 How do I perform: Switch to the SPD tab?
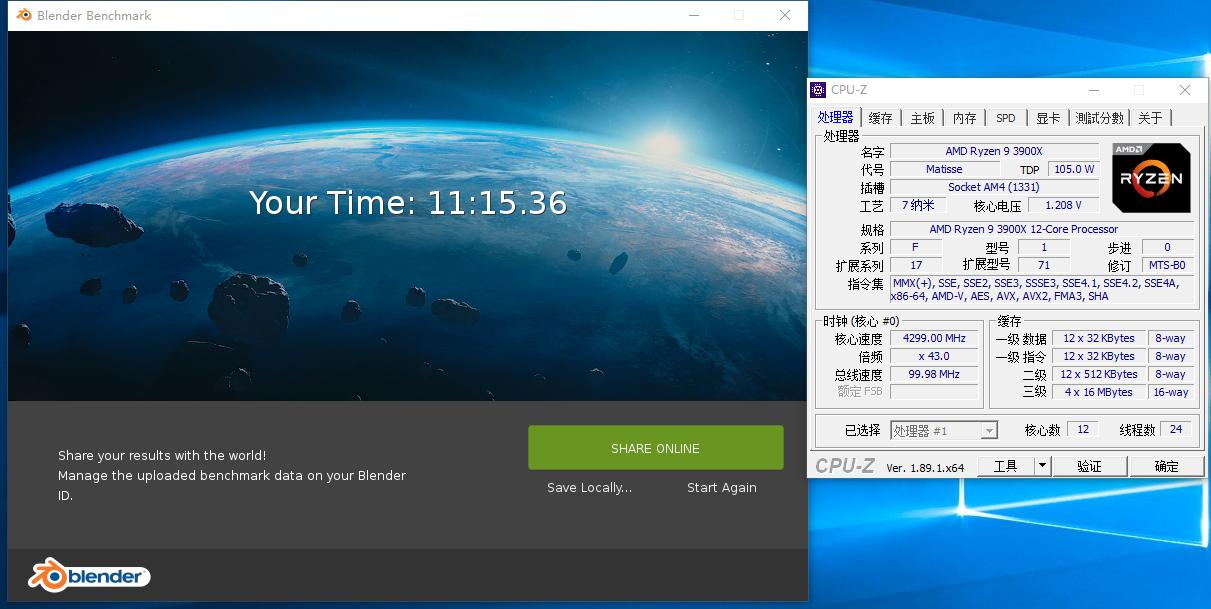coord(1005,117)
